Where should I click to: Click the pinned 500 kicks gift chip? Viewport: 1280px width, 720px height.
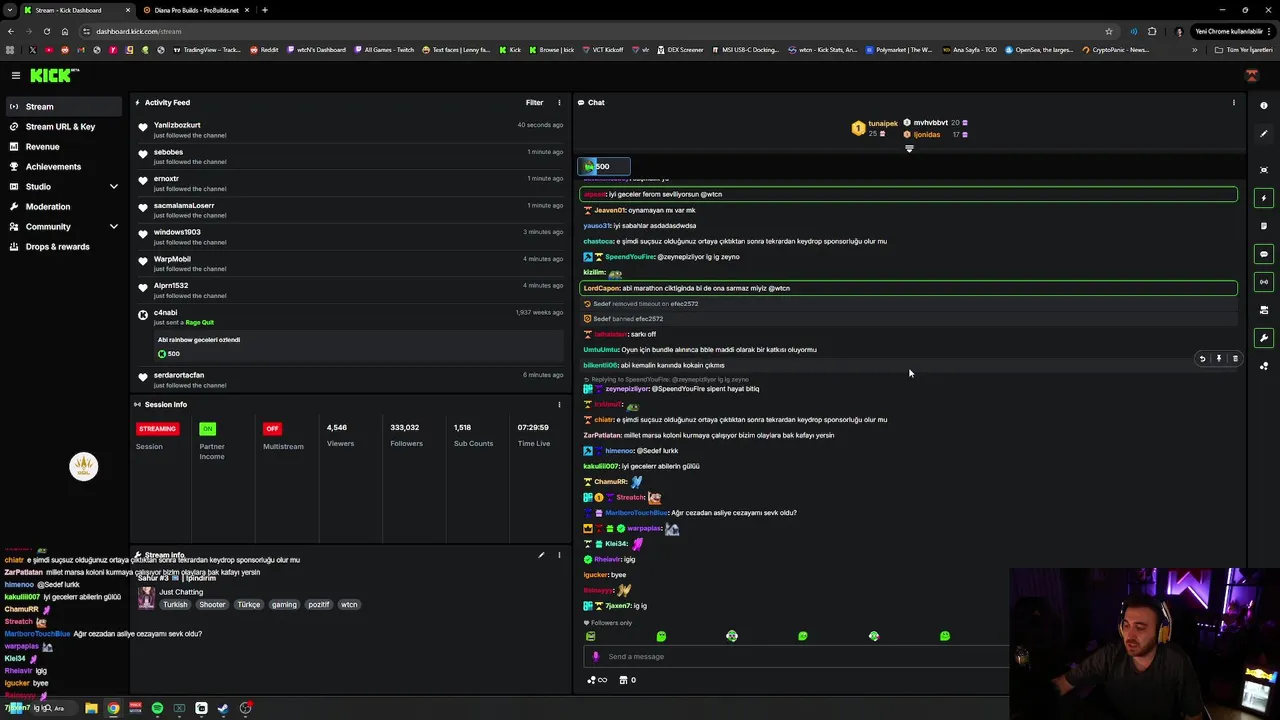[x=604, y=166]
